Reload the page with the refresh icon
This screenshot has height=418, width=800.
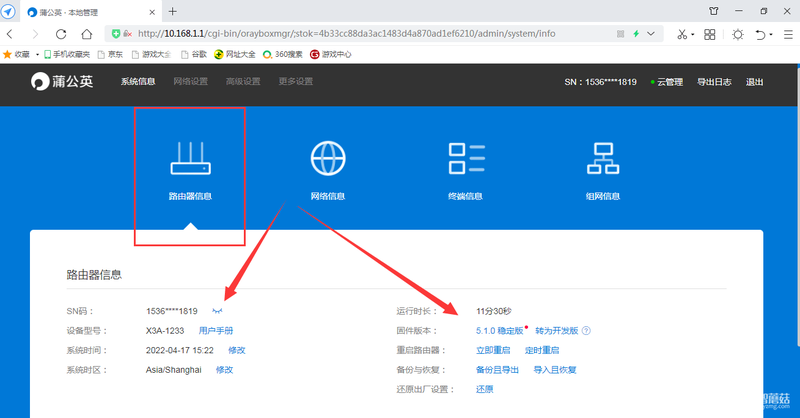(x=61, y=34)
